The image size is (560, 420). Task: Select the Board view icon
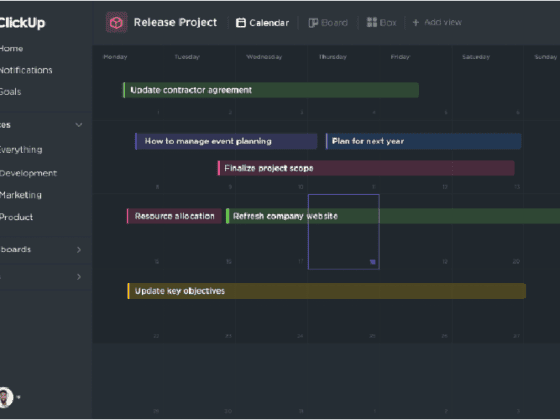pyautogui.click(x=313, y=23)
